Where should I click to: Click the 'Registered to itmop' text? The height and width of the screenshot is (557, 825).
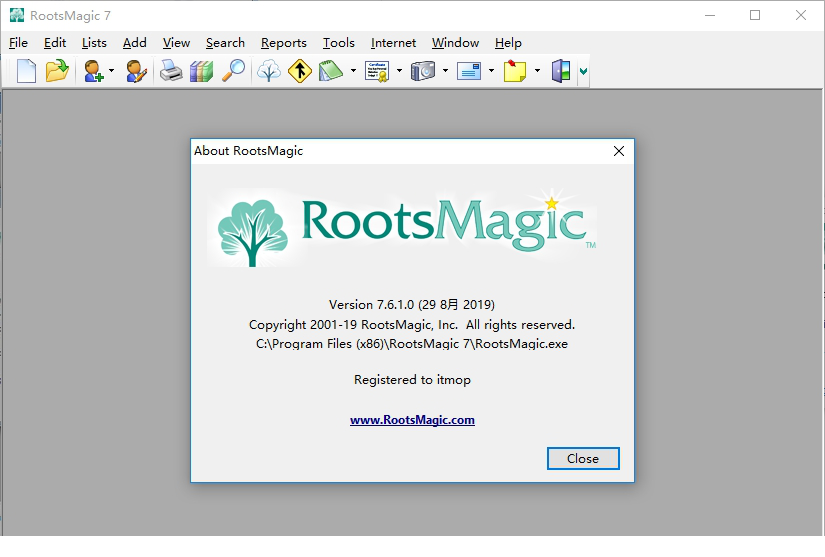(412, 380)
